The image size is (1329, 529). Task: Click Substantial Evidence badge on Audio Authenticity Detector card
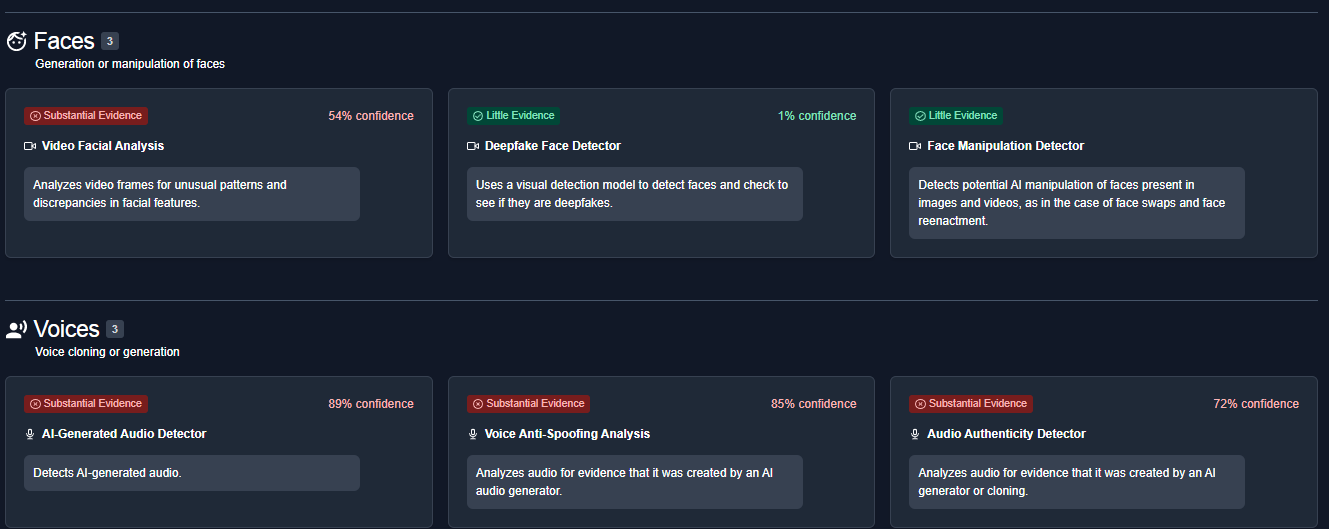(971, 404)
